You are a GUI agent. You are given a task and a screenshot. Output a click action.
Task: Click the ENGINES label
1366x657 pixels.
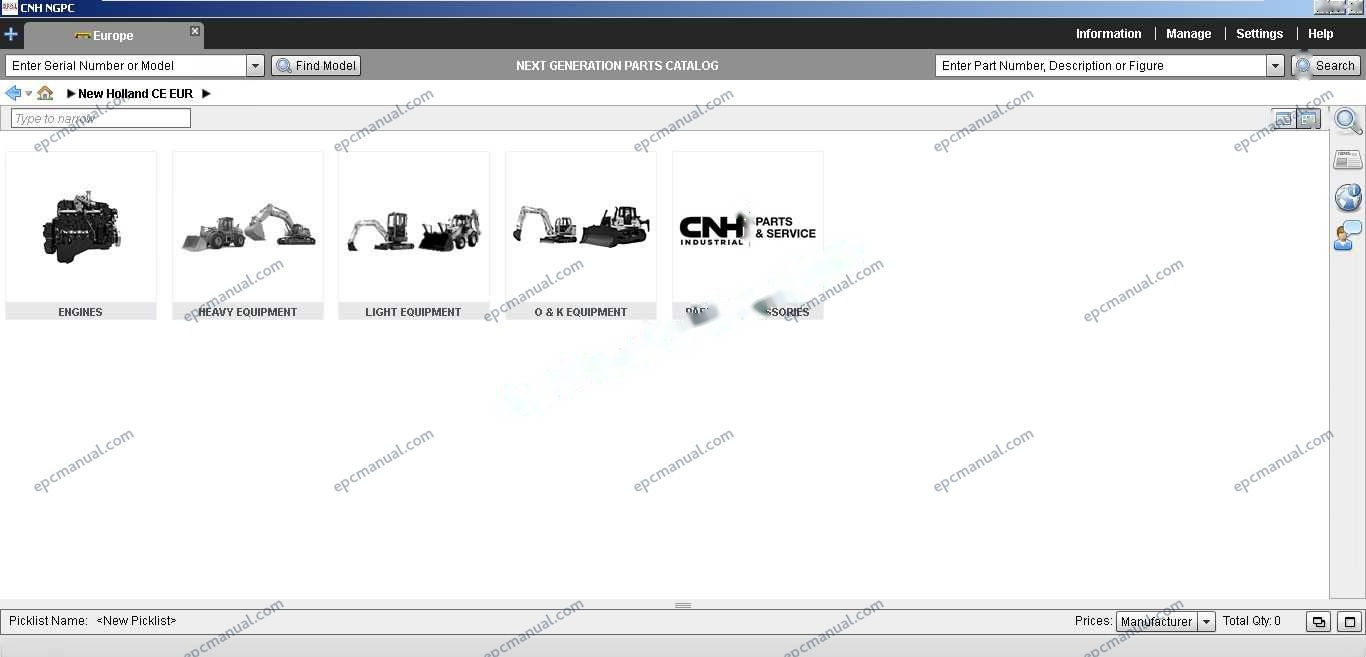(81, 312)
